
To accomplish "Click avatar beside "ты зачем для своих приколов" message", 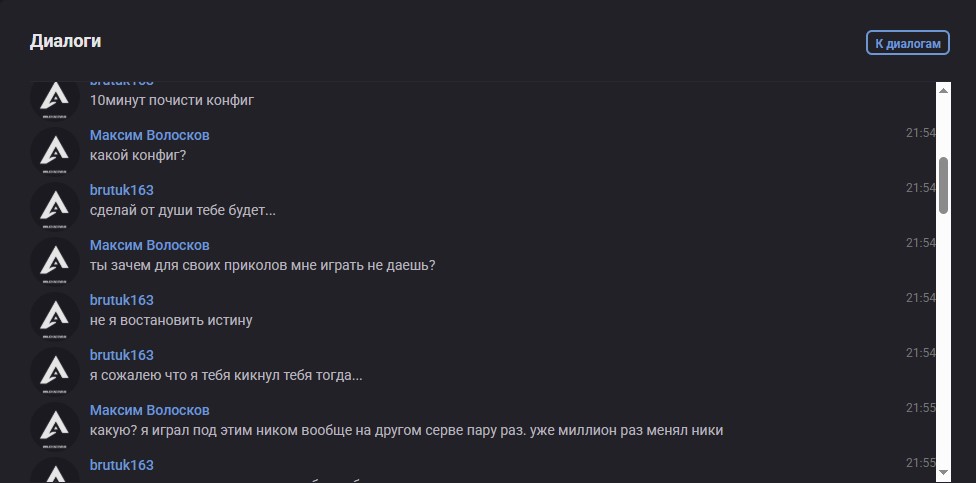I will tap(55, 262).
